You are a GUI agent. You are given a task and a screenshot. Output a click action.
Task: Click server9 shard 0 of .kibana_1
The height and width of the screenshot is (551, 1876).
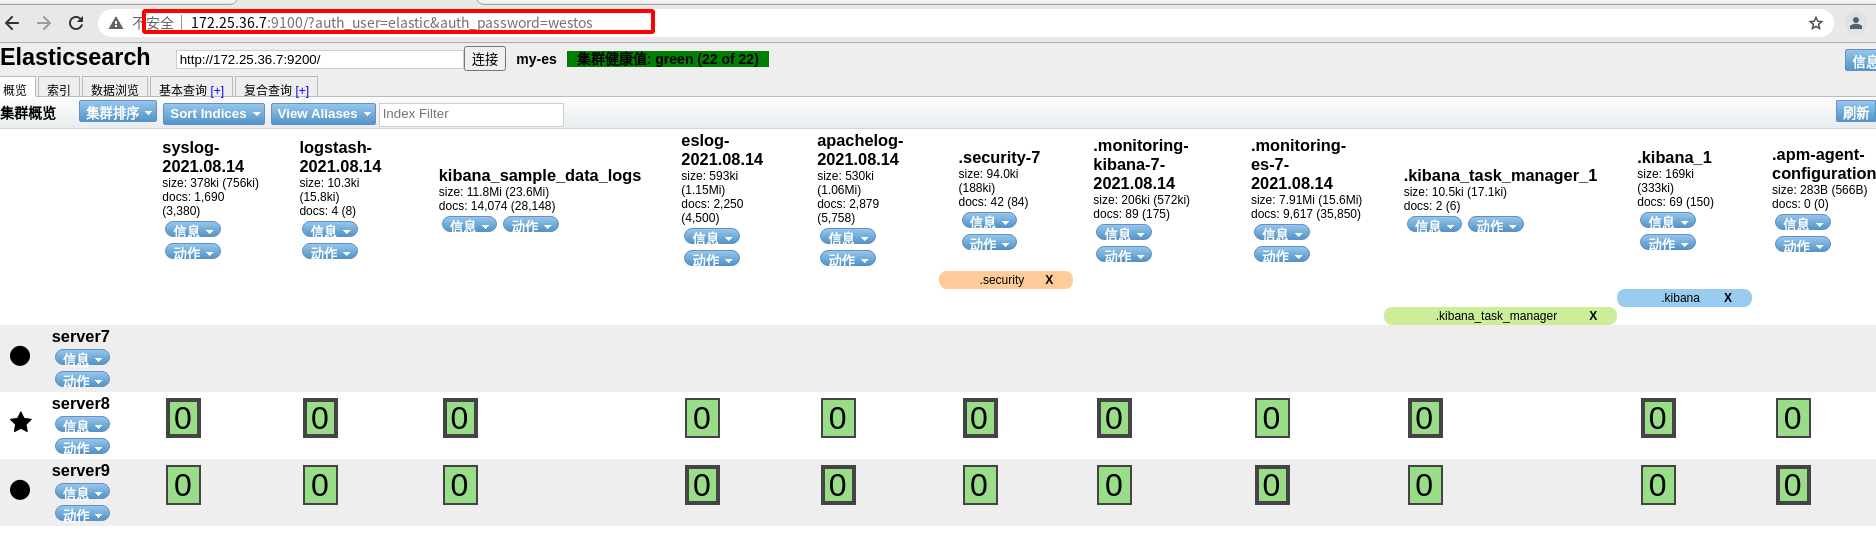[1658, 485]
